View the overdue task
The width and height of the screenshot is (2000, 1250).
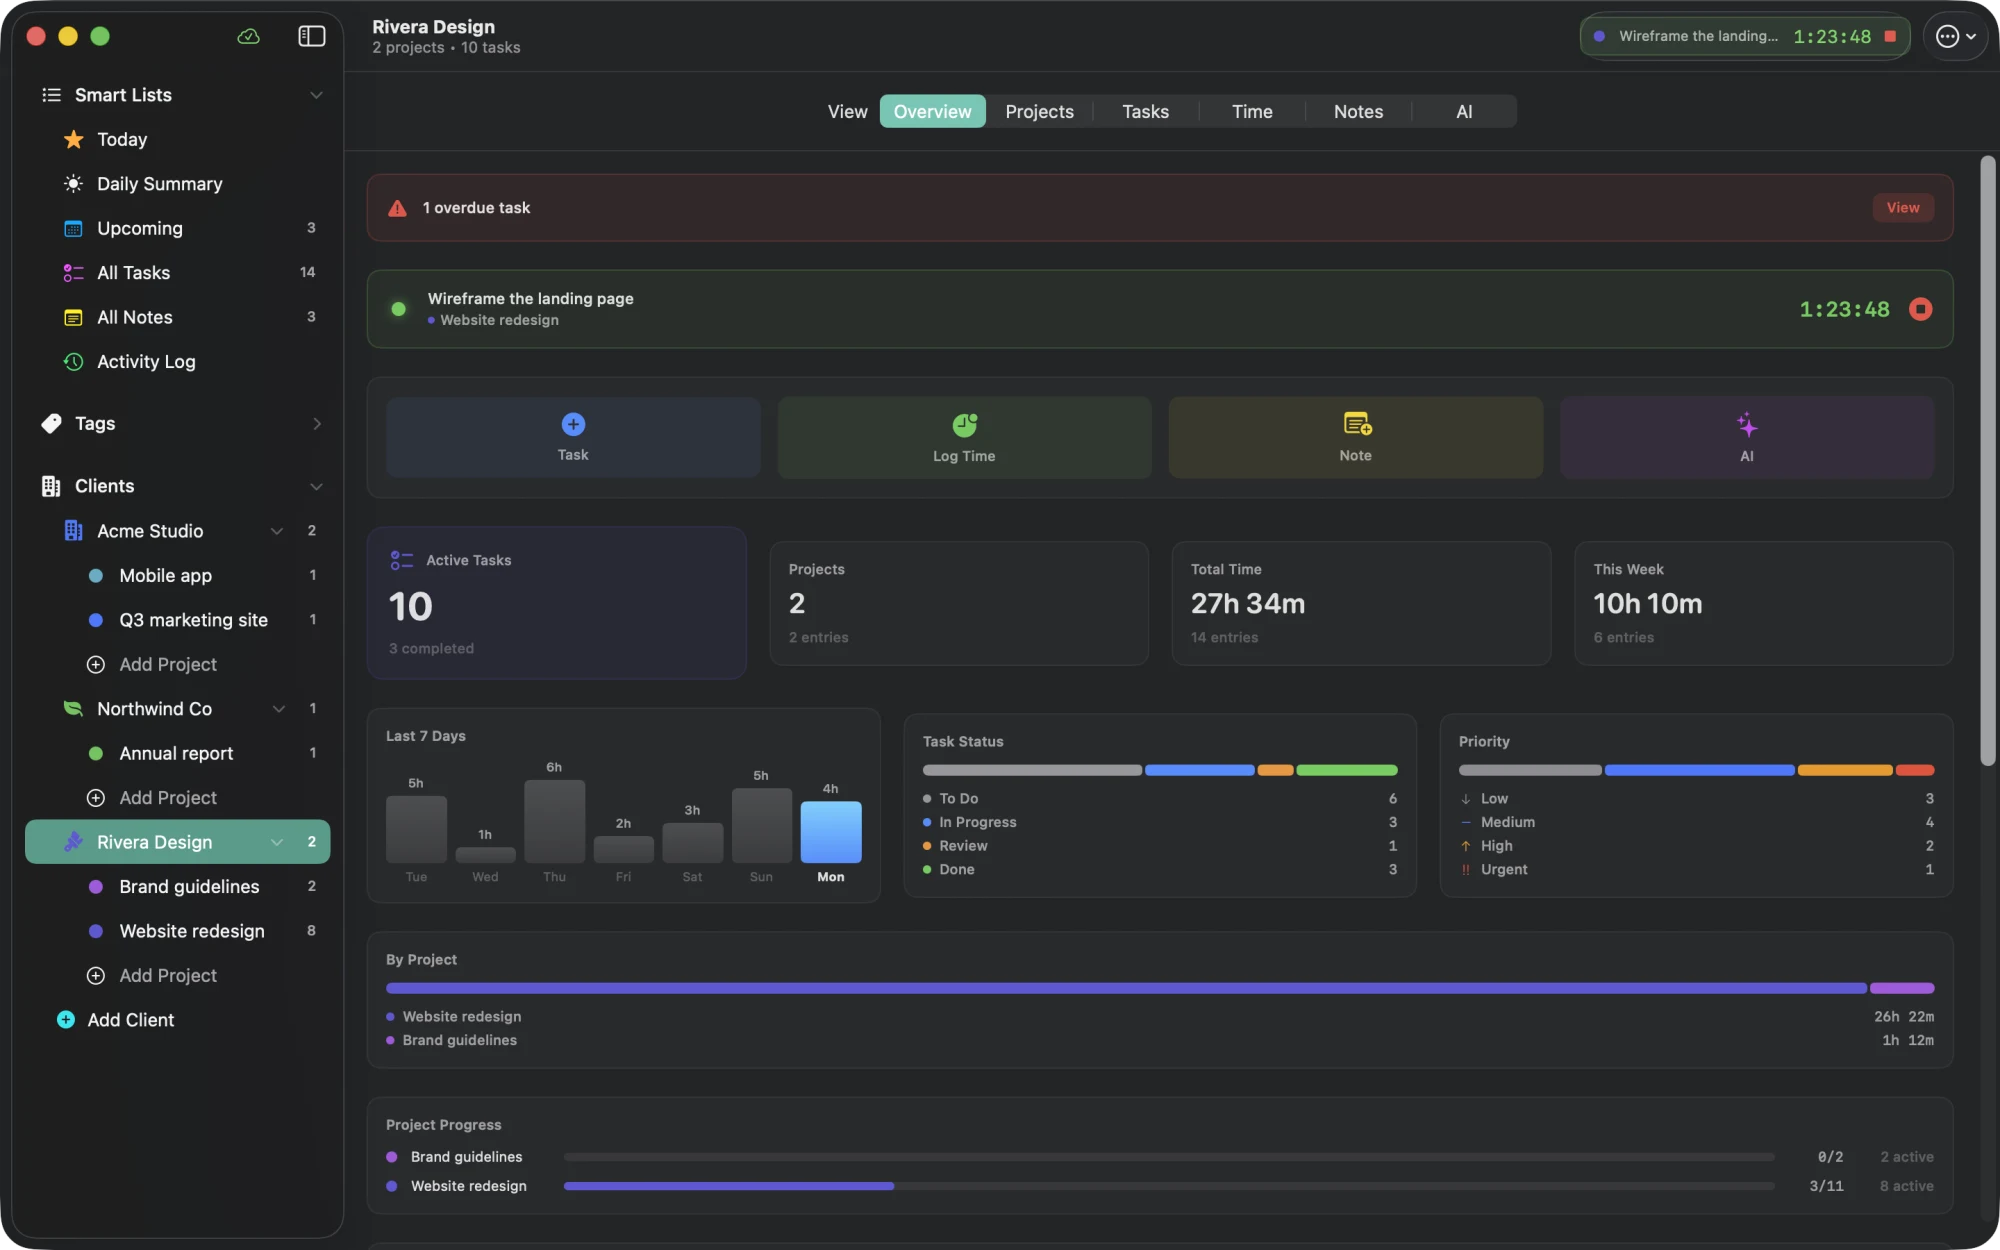[x=1902, y=208]
